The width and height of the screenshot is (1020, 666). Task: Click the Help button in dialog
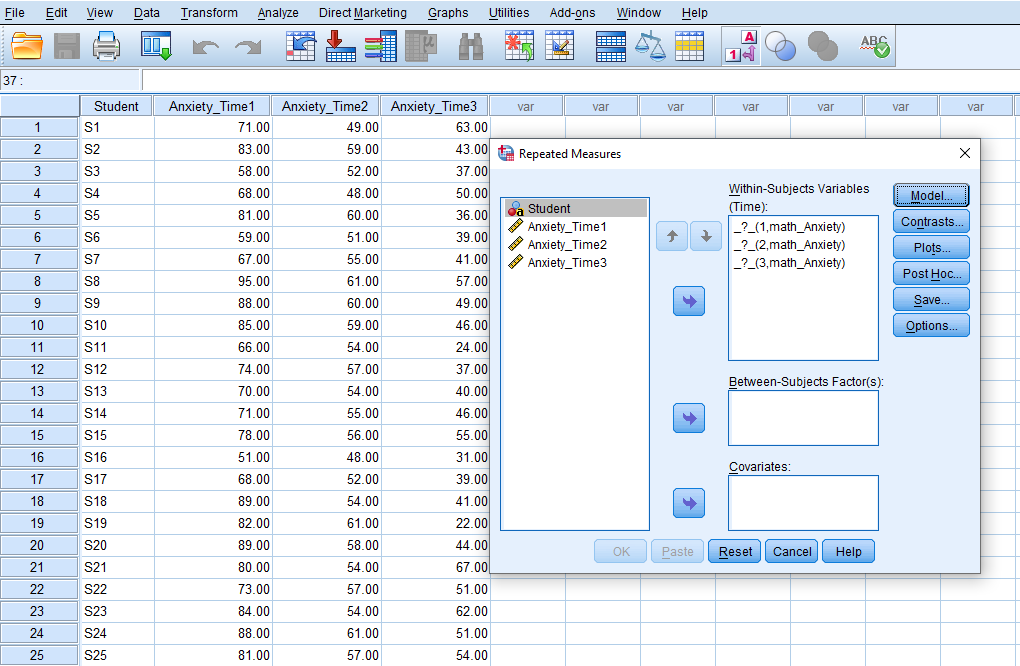click(x=848, y=551)
